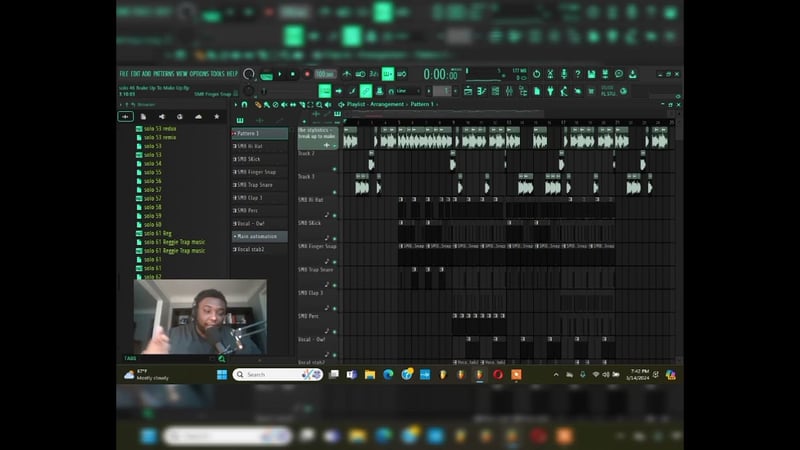Open the project info page icon

tap(537, 91)
